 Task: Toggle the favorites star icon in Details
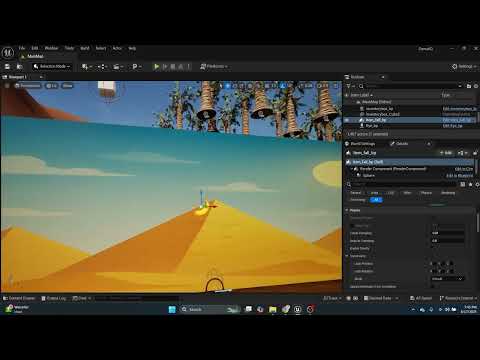pyautogui.click(x=470, y=184)
